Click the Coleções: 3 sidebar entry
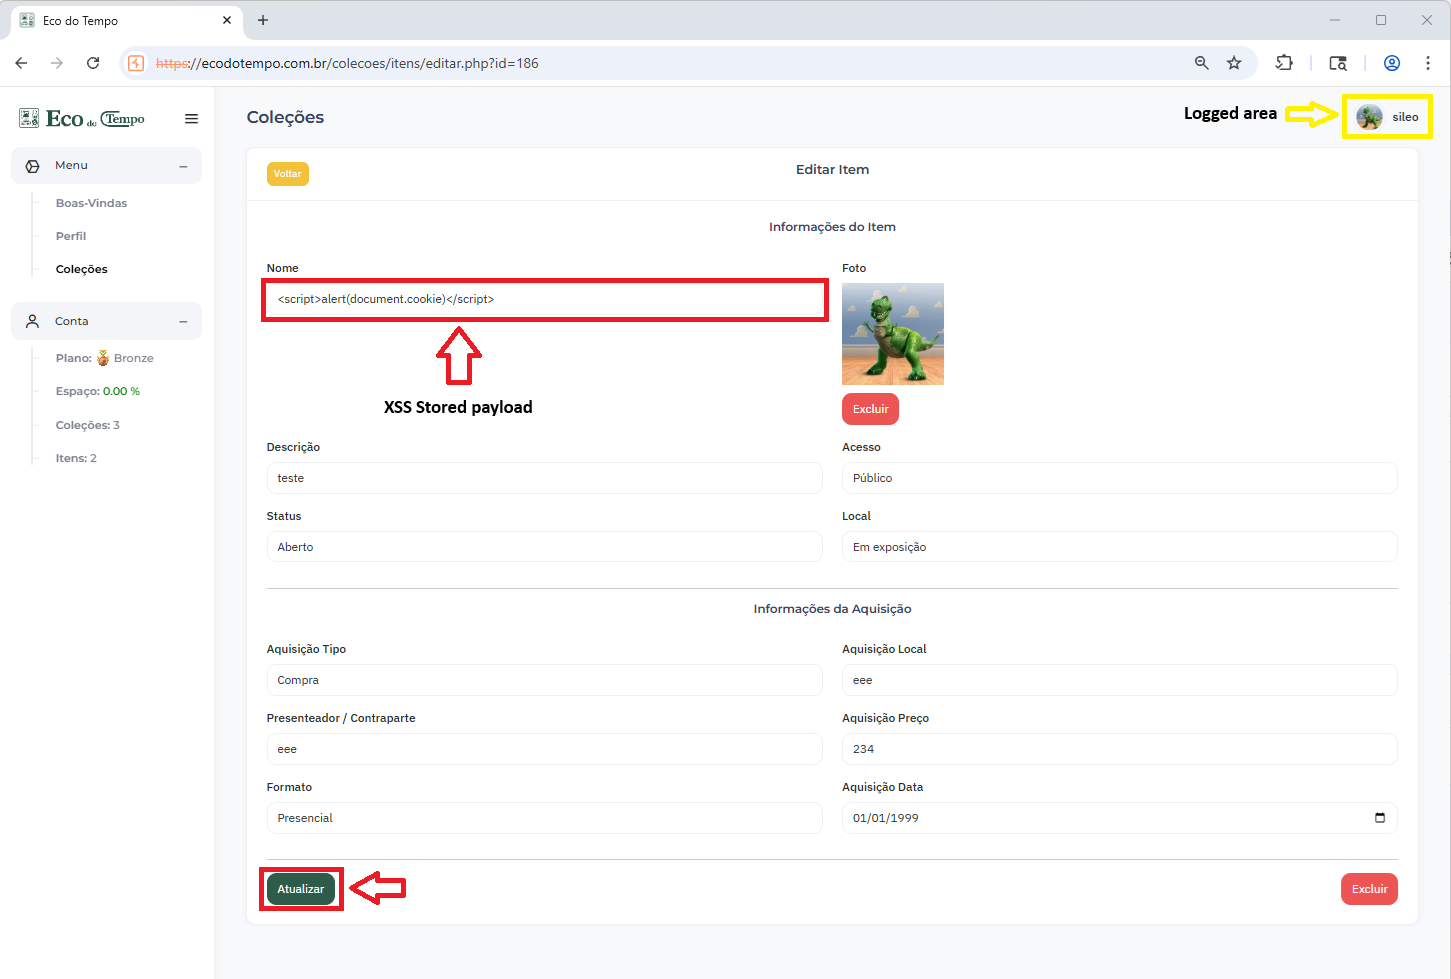Screen dimensions: 1451x979 (x=88, y=425)
